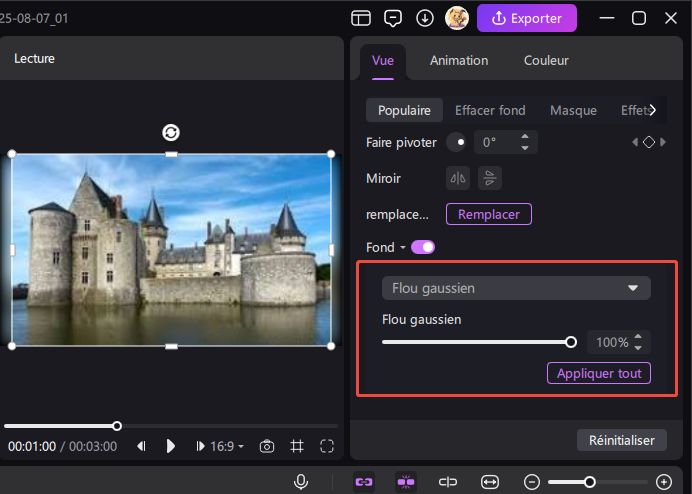Select the Populaire sub-tab
This screenshot has height=494, width=692.
tap(404, 110)
